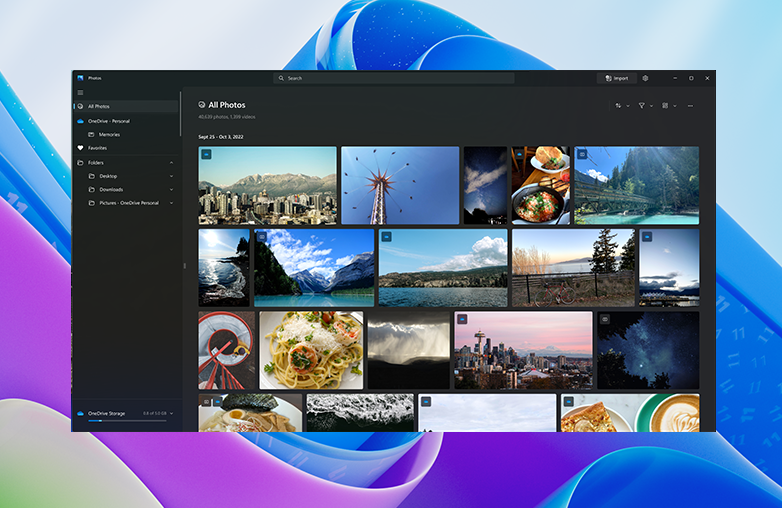The image size is (782, 508).
Task: Open the city skyline with mountains photo
Action: point(267,185)
